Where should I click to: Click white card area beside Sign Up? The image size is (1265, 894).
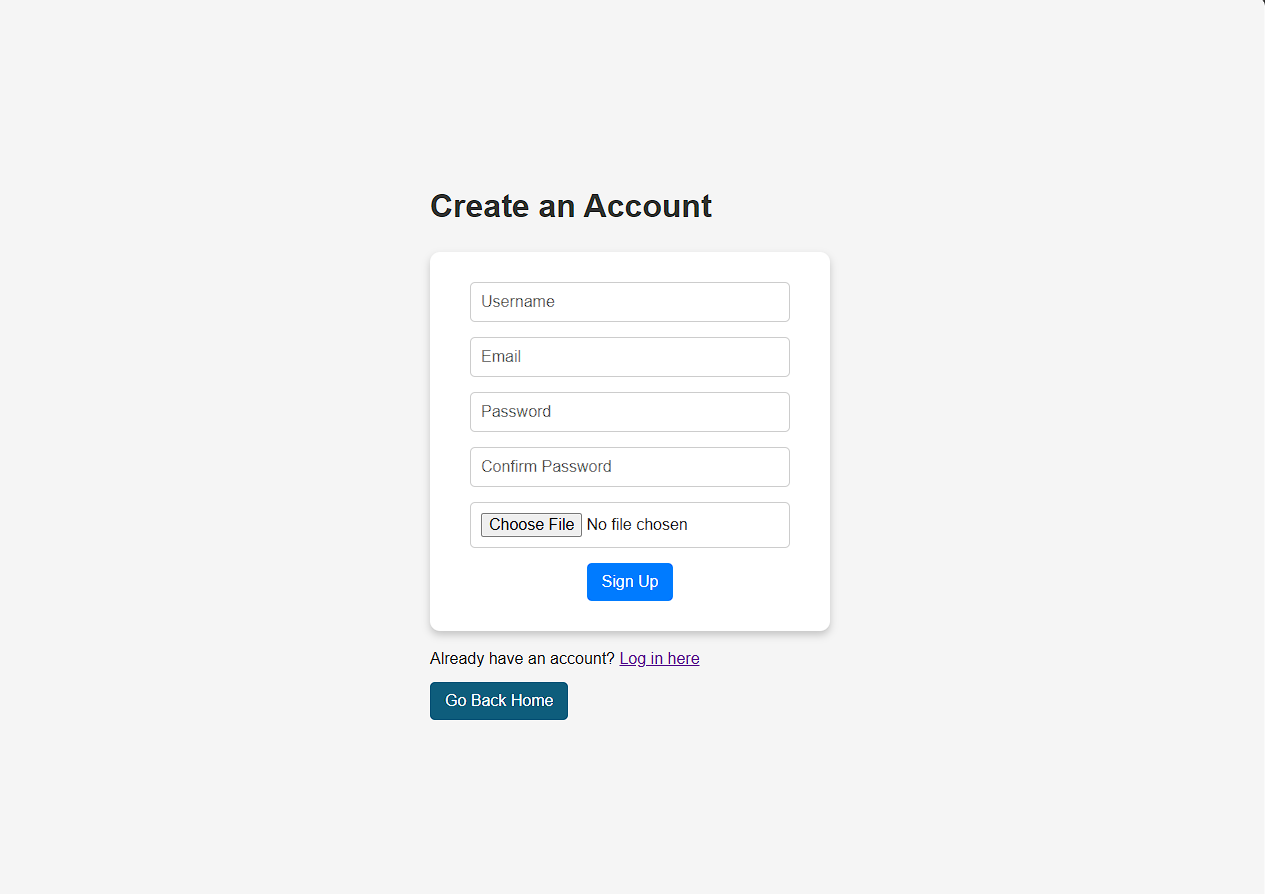[750, 584]
